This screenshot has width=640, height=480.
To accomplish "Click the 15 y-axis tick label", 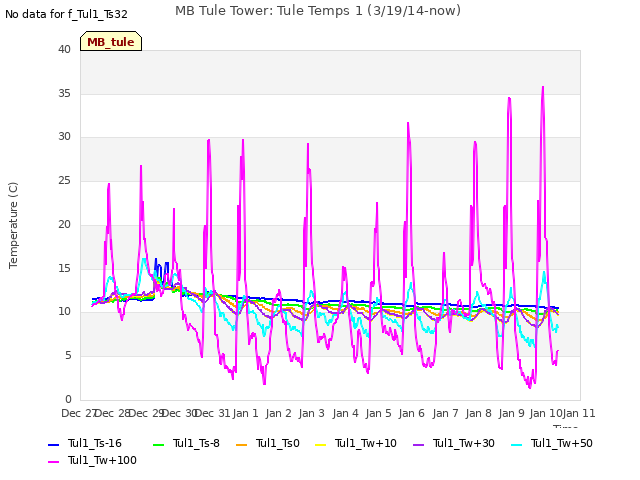I will [x=64, y=268].
